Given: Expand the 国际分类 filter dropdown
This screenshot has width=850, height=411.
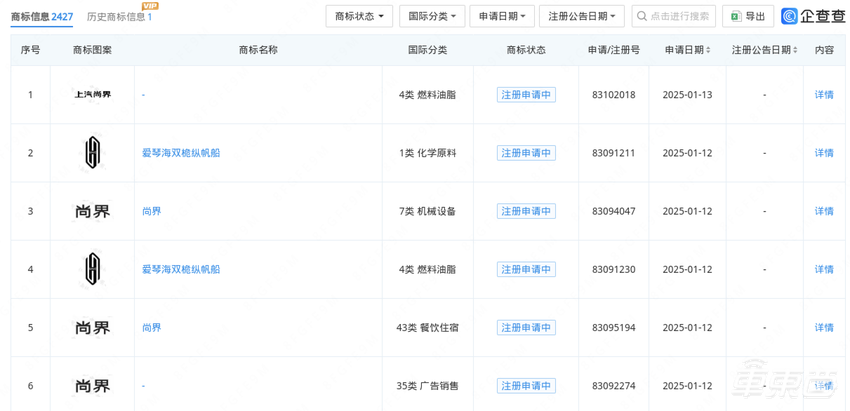Looking at the screenshot, I should 431,16.
